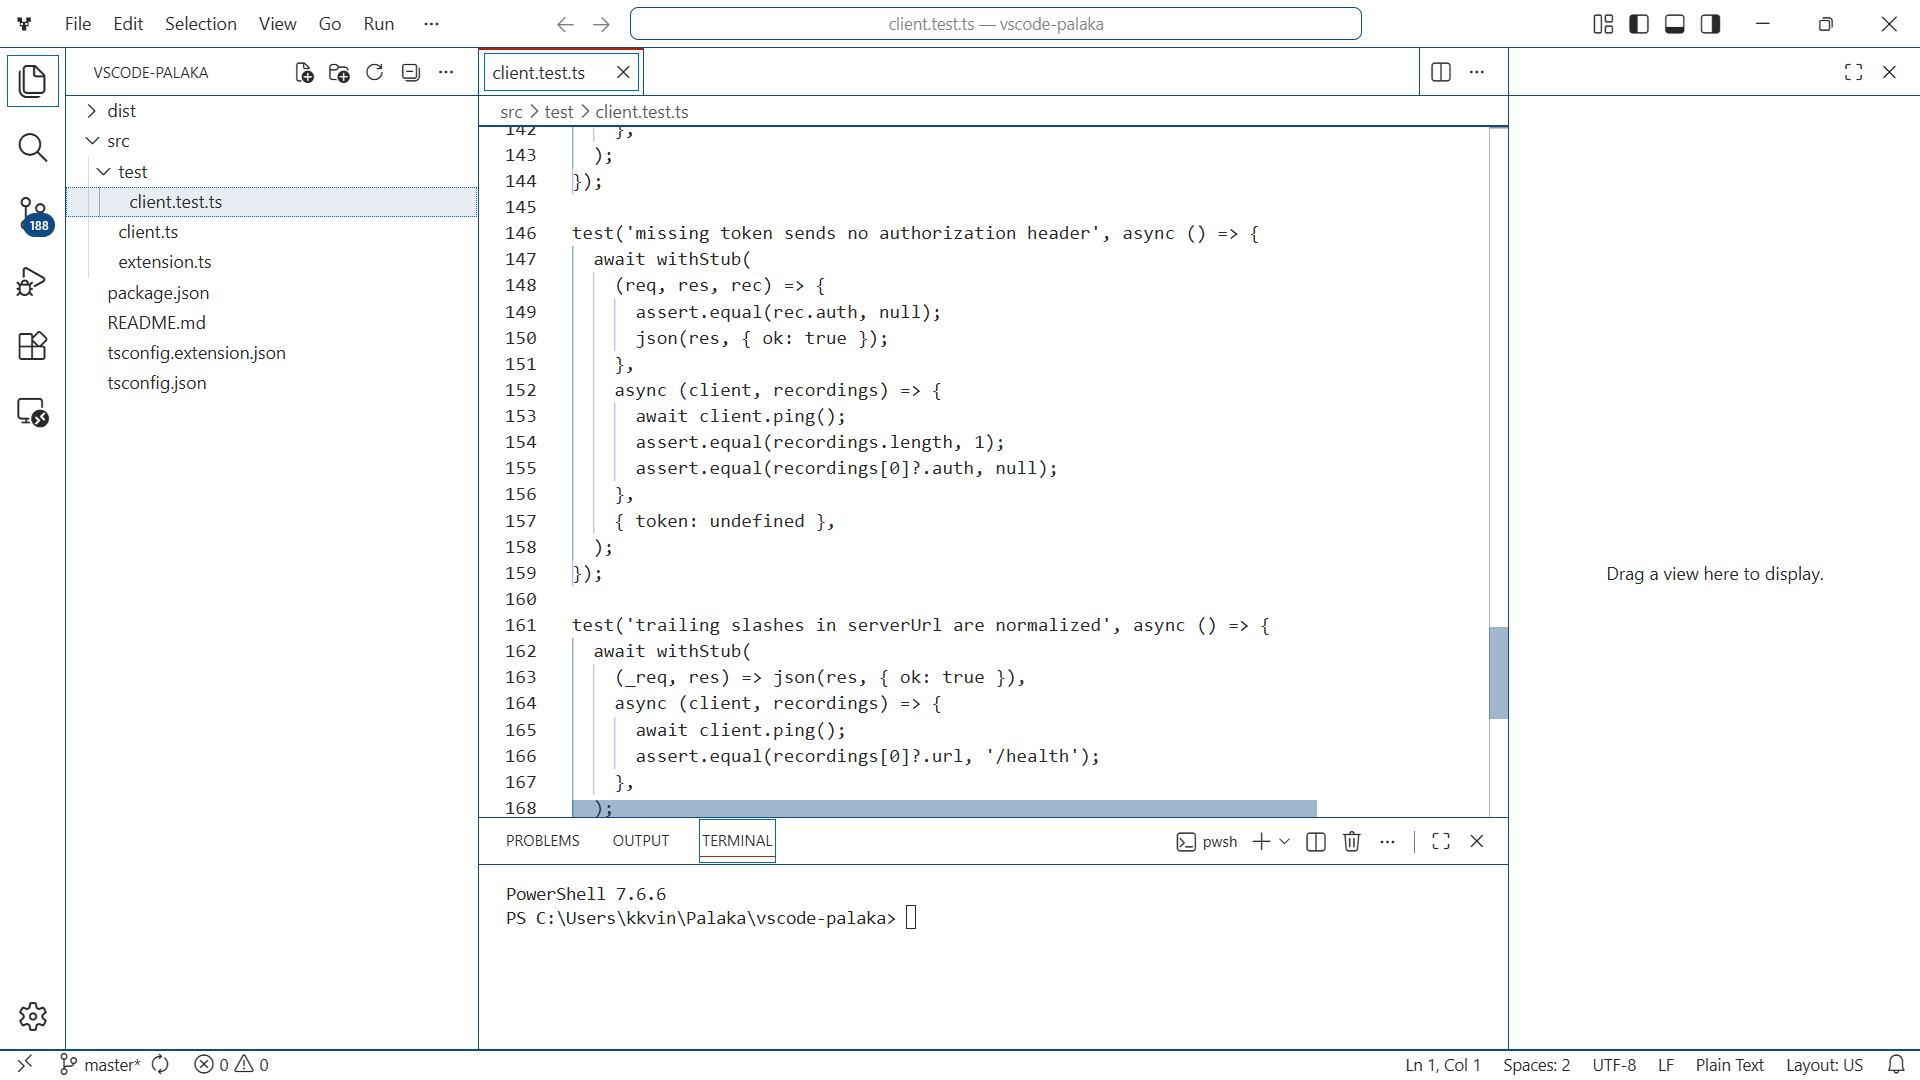Collapse all folders in explorer
Screen dimensions: 1920x1080
tap(410, 73)
